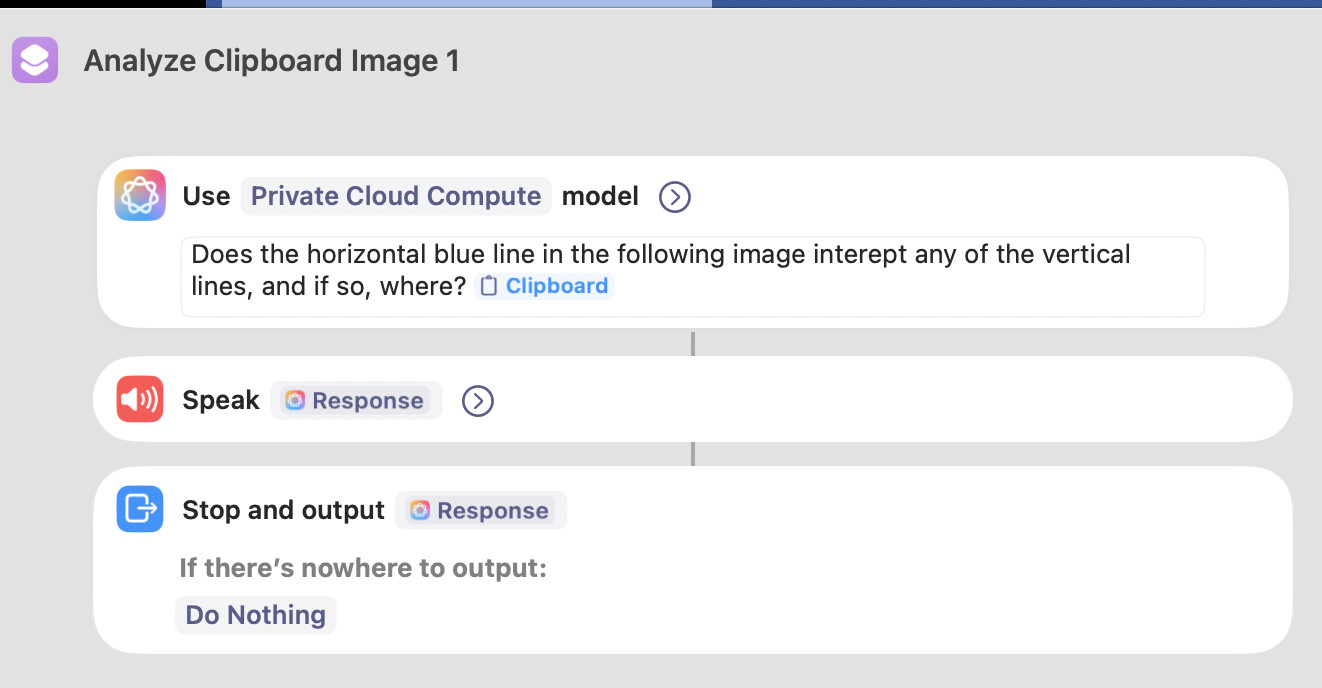Click the light blue tab at window top
Image resolution: width=1322 pixels, height=688 pixels.
(466, 4)
